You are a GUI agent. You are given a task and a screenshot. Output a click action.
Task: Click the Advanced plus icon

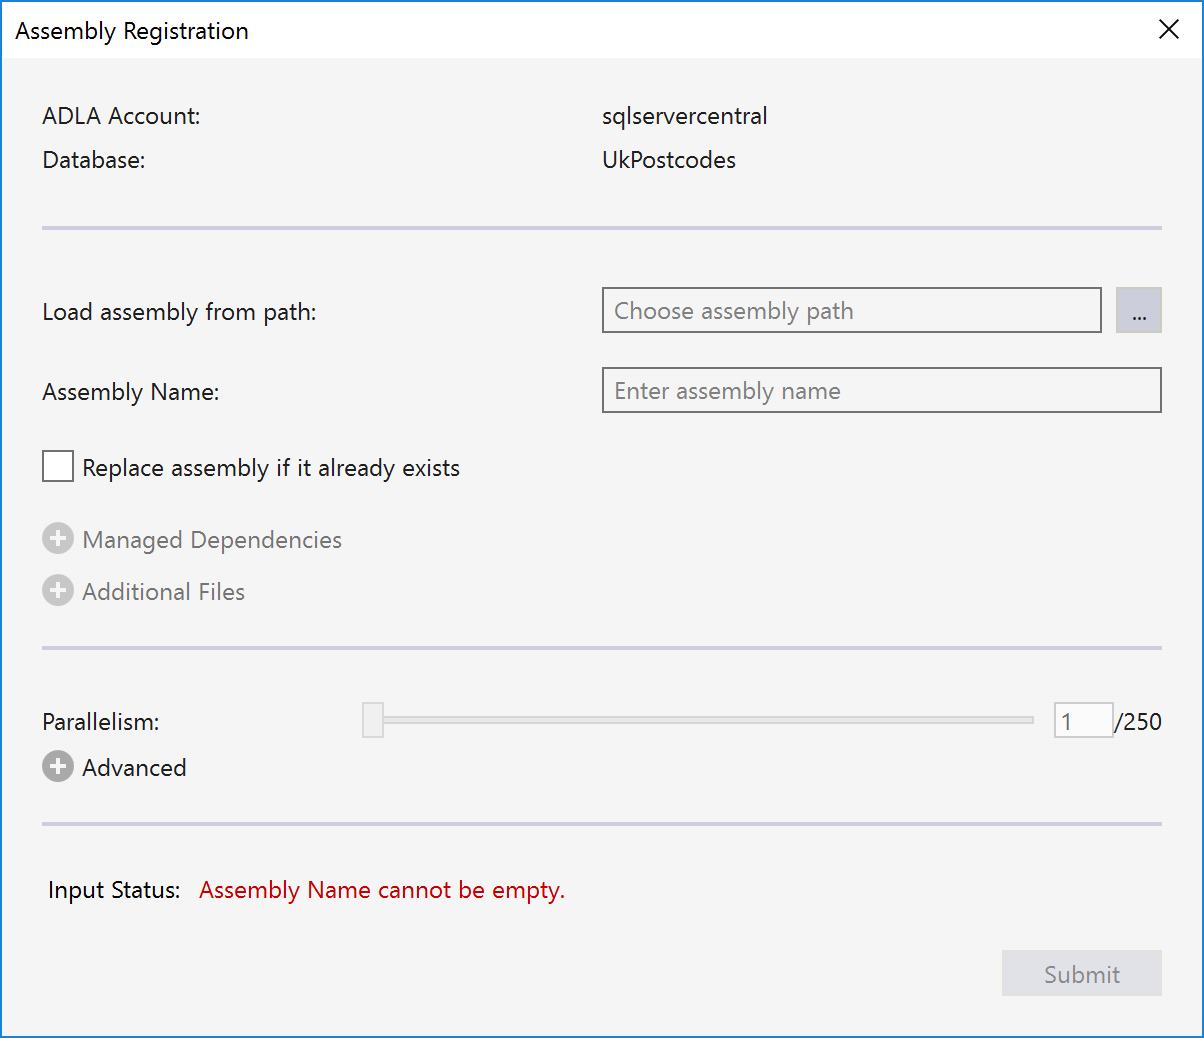pyautogui.click(x=58, y=767)
